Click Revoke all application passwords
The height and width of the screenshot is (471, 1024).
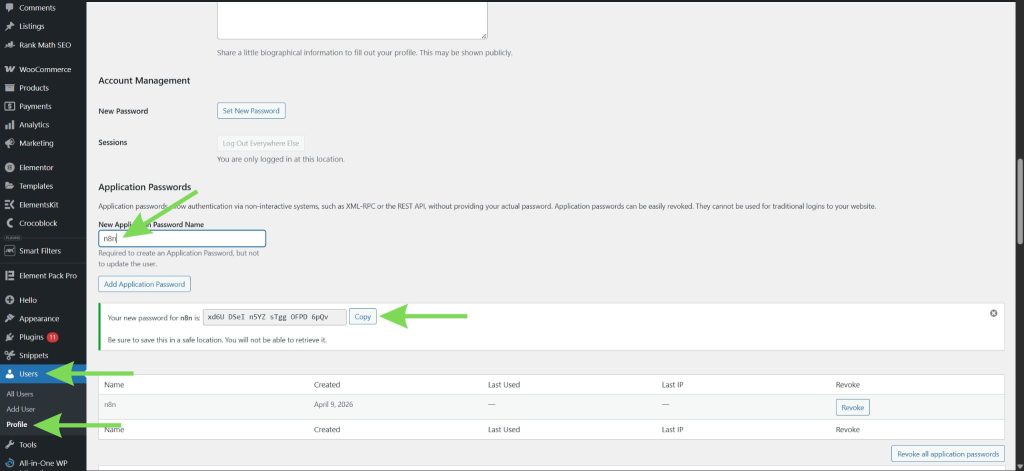coord(946,454)
